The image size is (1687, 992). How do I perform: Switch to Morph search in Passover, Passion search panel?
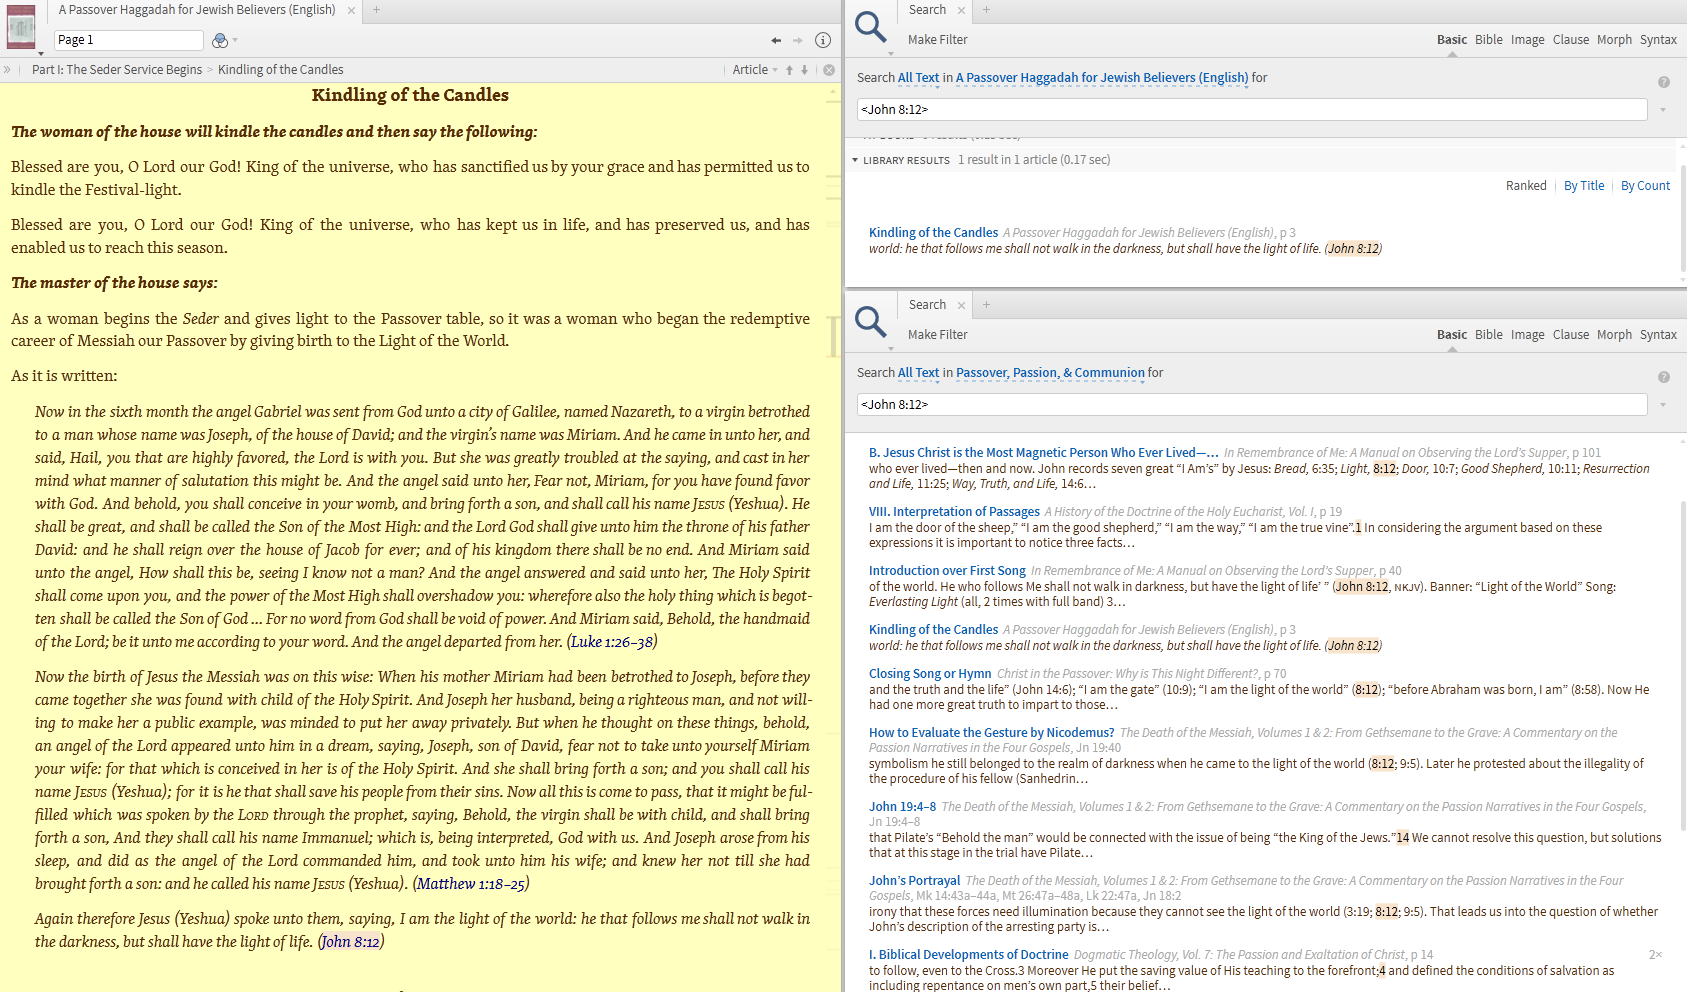click(1614, 335)
